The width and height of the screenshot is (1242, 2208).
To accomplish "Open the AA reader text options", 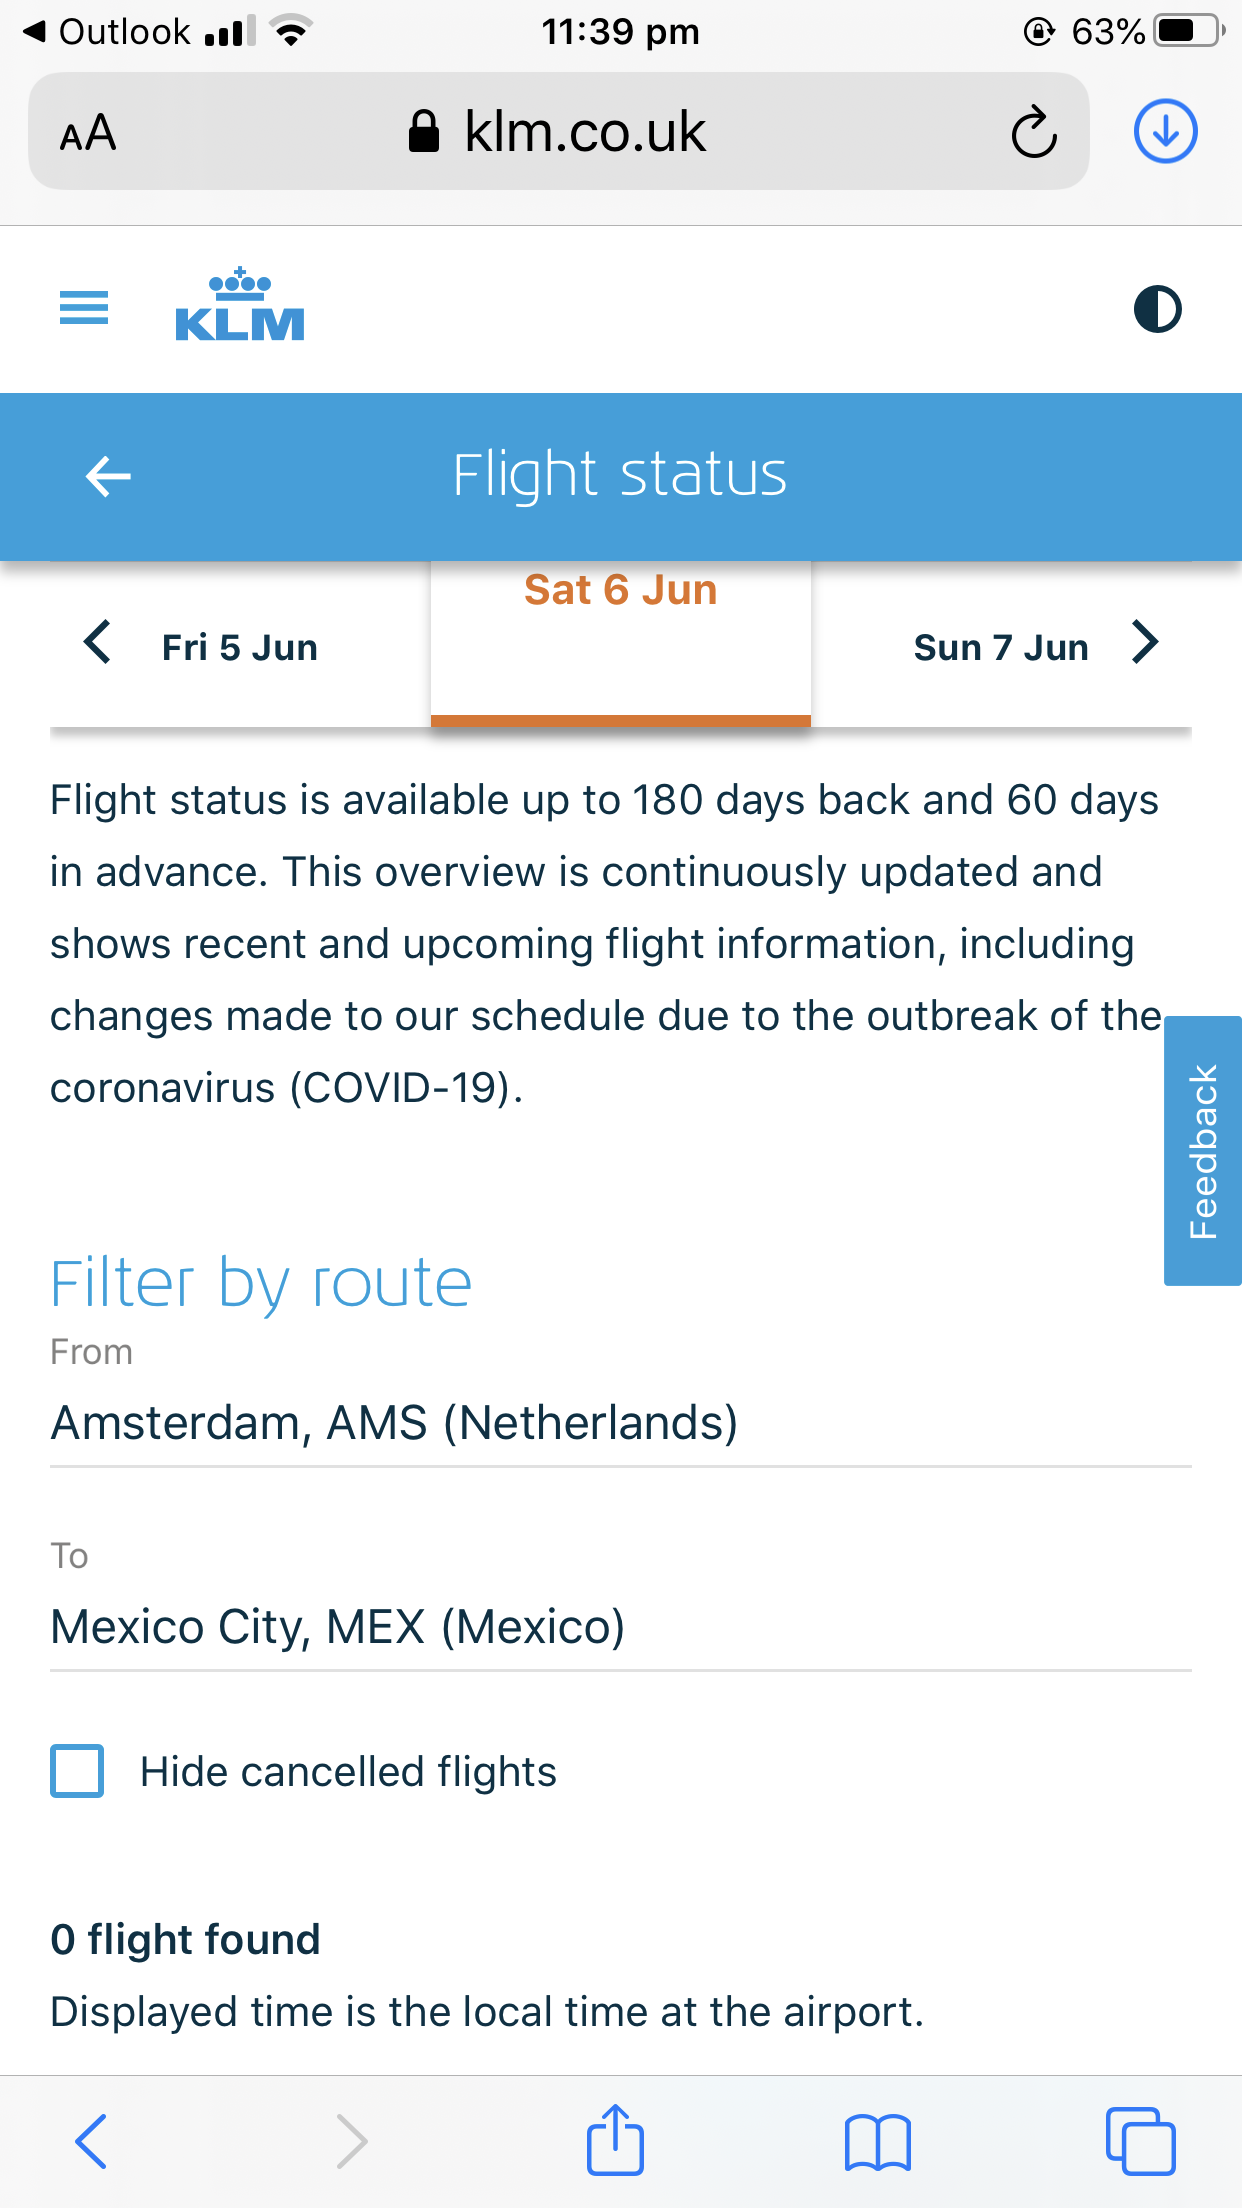I will click(x=88, y=132).
